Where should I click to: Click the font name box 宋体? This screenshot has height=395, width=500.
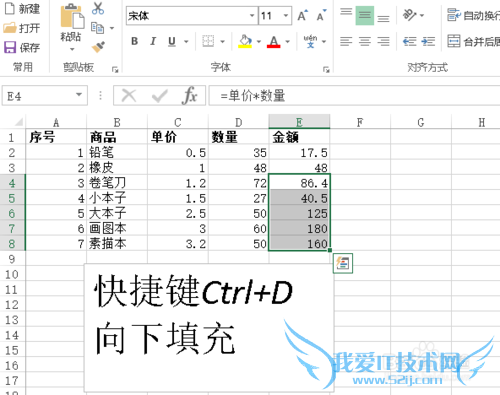[x=187, y=16]
